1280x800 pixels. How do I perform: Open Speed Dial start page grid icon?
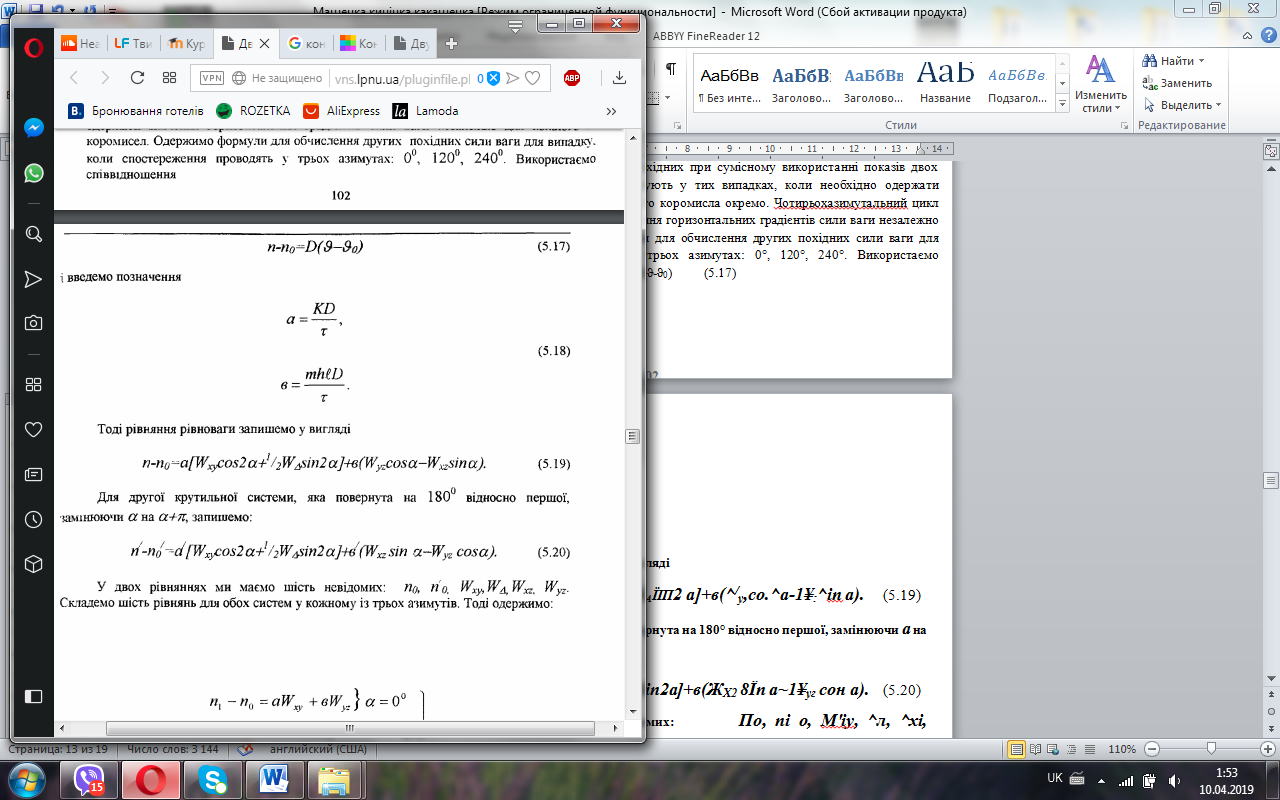point(170,78)
